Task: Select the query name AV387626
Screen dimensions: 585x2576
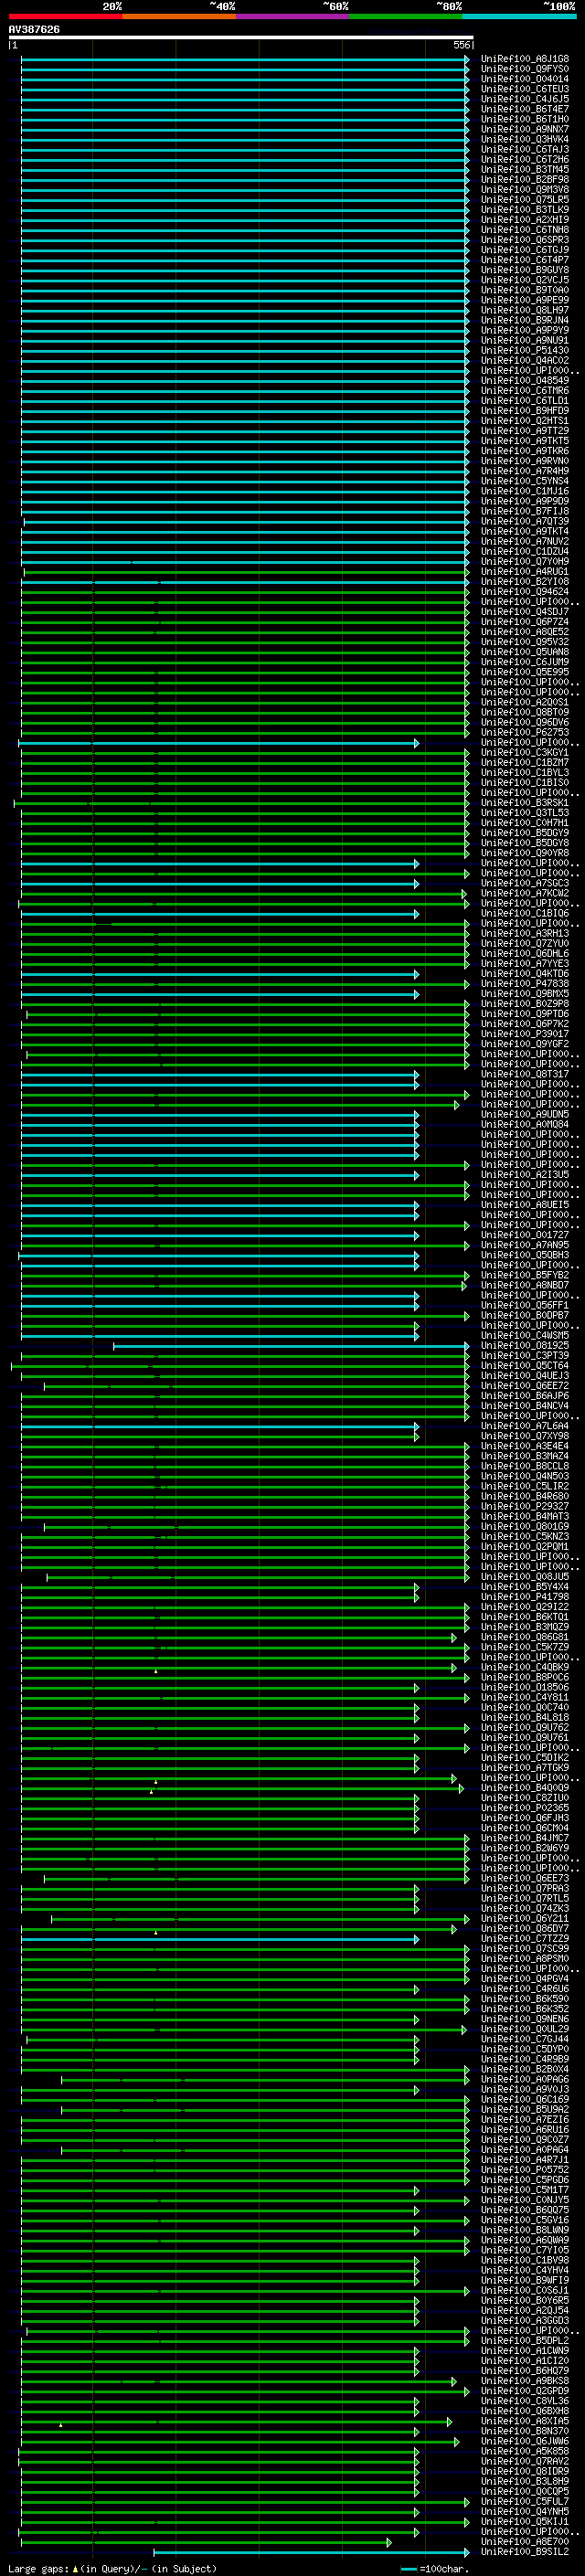Action: point(34,29)
